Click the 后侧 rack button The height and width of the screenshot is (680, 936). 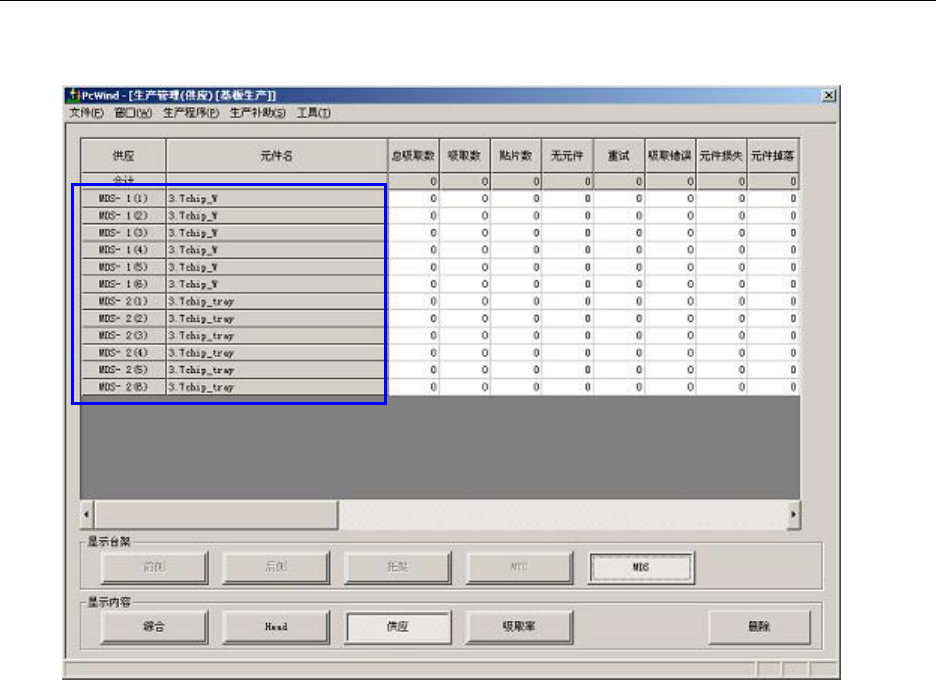click(276, 567)
